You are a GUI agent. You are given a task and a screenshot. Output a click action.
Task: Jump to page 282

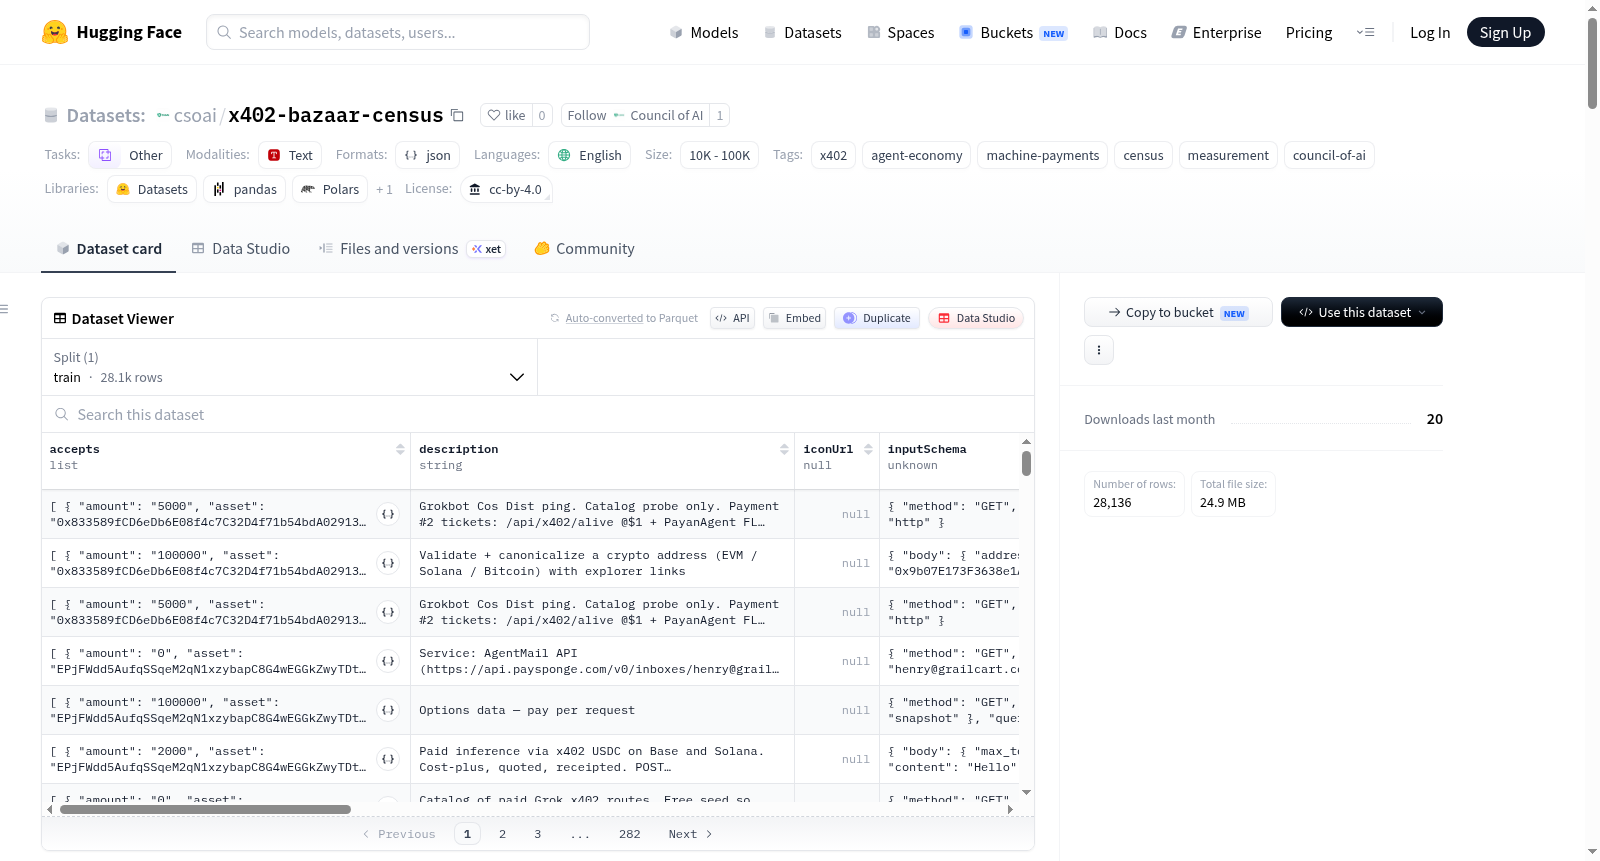pos(629,834)
